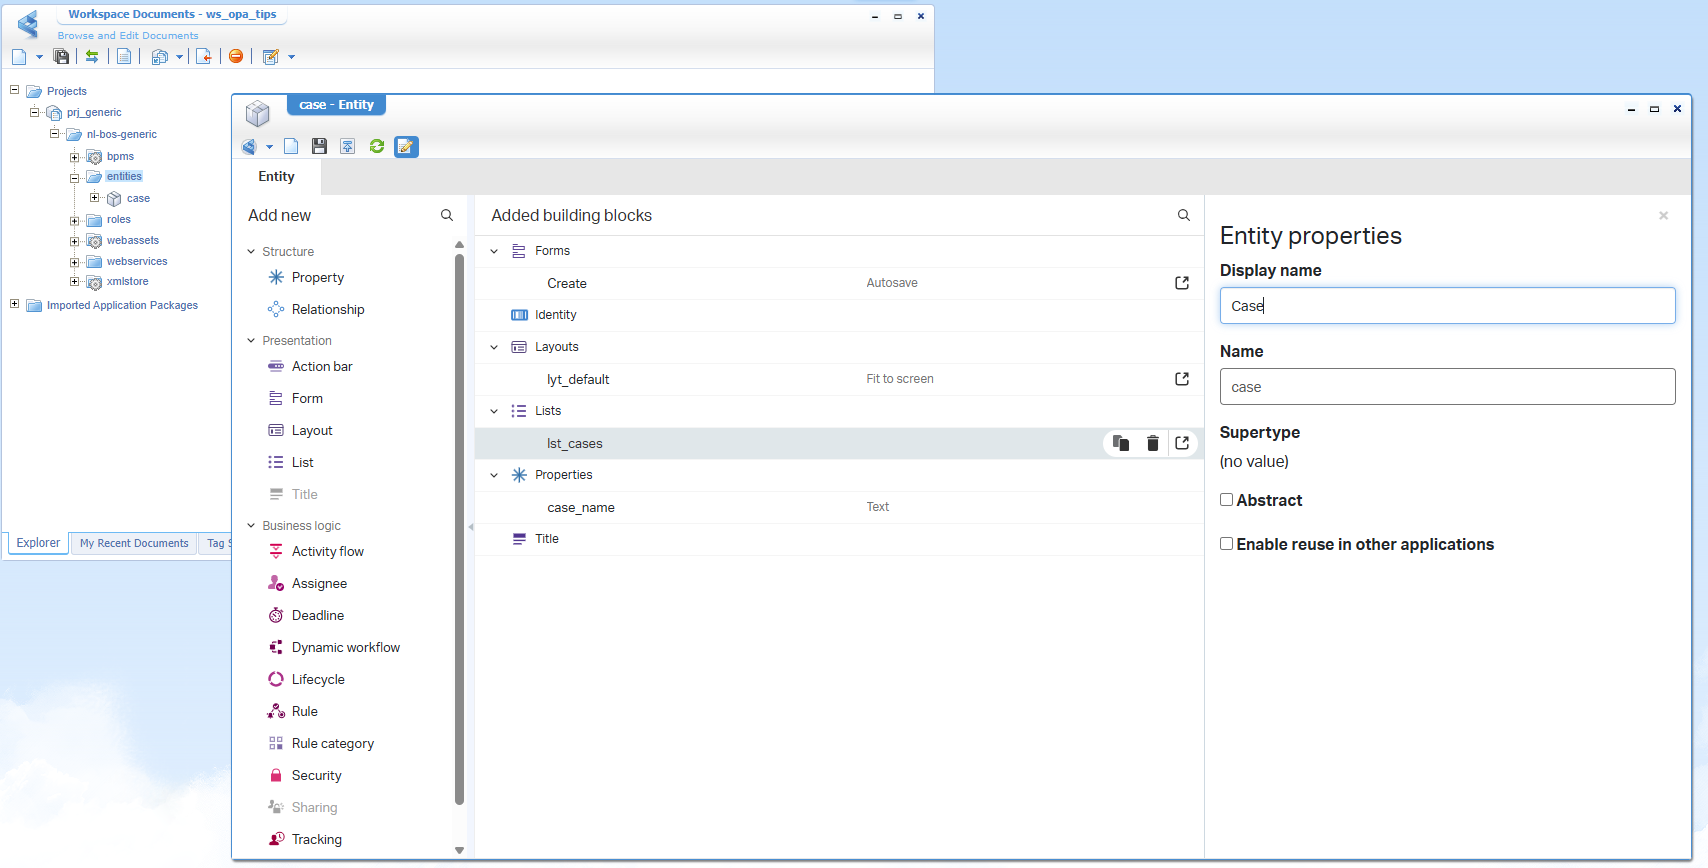
Task: Click the save icon in entity toolbar
Action: (319, 147)
